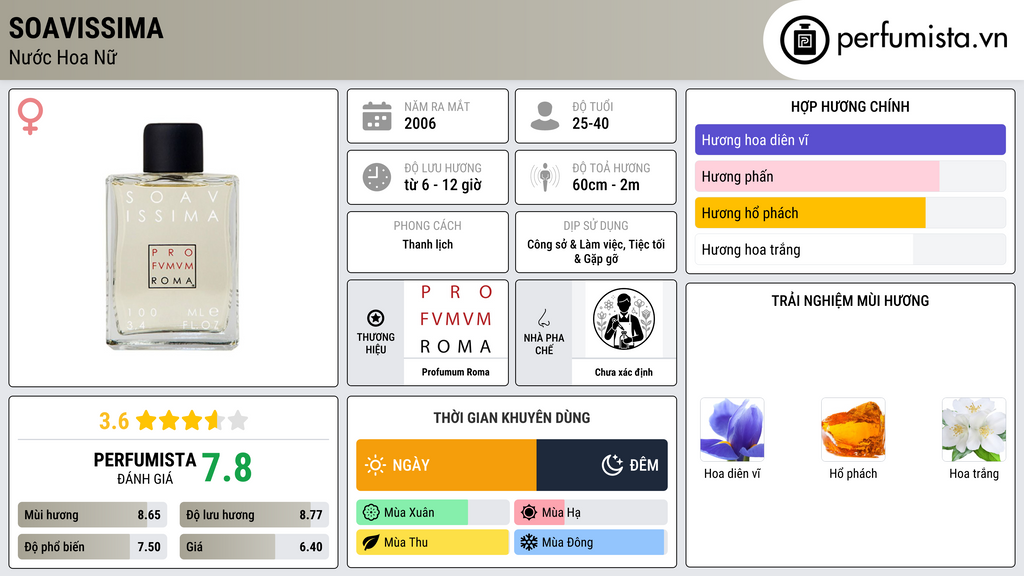1024x576 pixels.
Task: Click the Mùa Đông winter snowflake bar
Action: pyautogui.click(x=590, y=542)
